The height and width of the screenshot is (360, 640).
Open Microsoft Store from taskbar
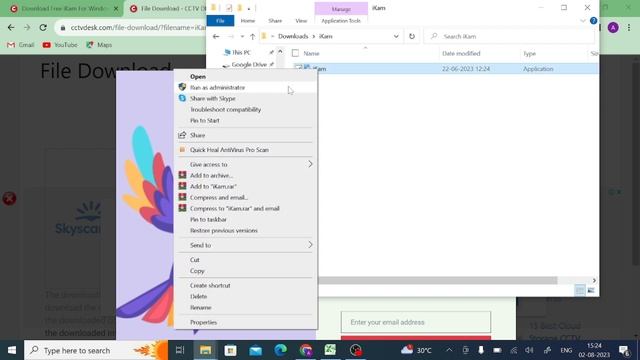[230, 350]
